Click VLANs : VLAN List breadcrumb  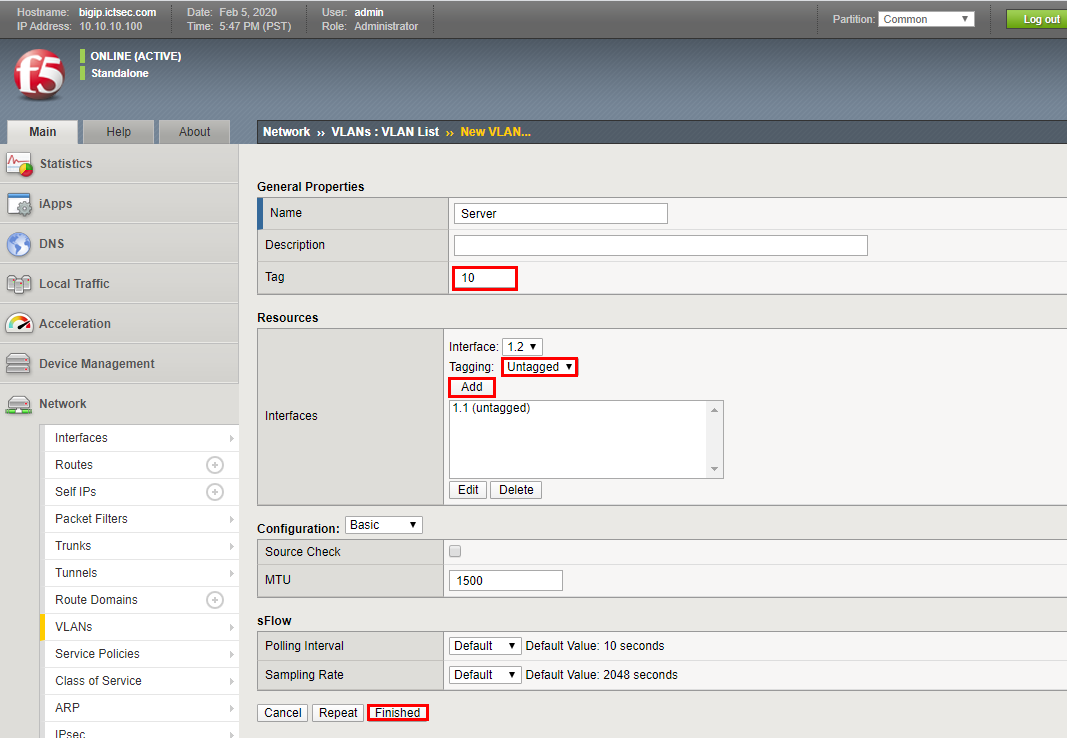click(x=385, y=132)
